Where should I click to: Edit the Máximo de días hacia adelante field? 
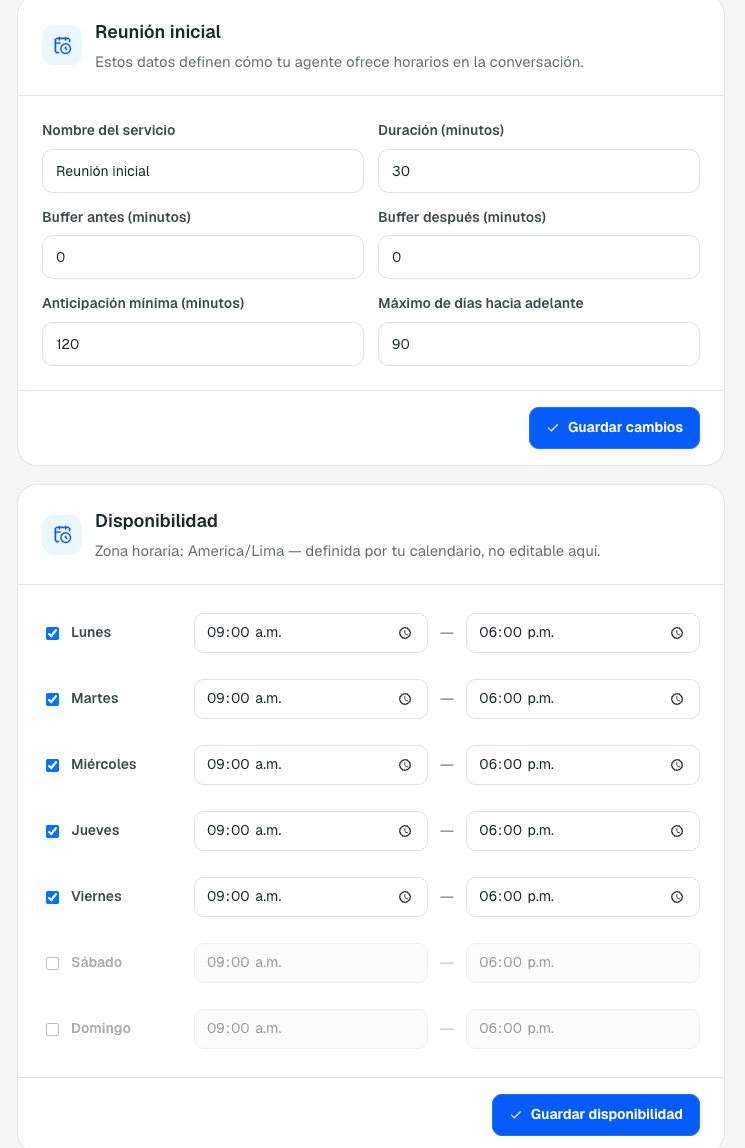[x=539, y=344]
